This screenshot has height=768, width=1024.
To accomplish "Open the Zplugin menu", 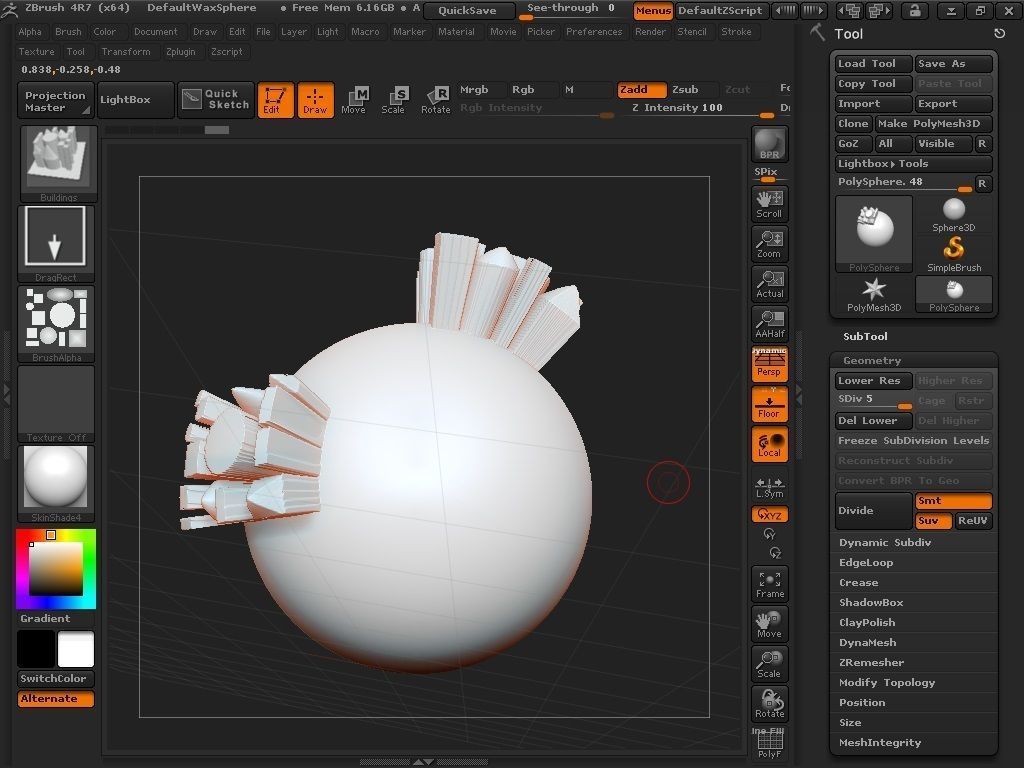I will pos(180,52).
